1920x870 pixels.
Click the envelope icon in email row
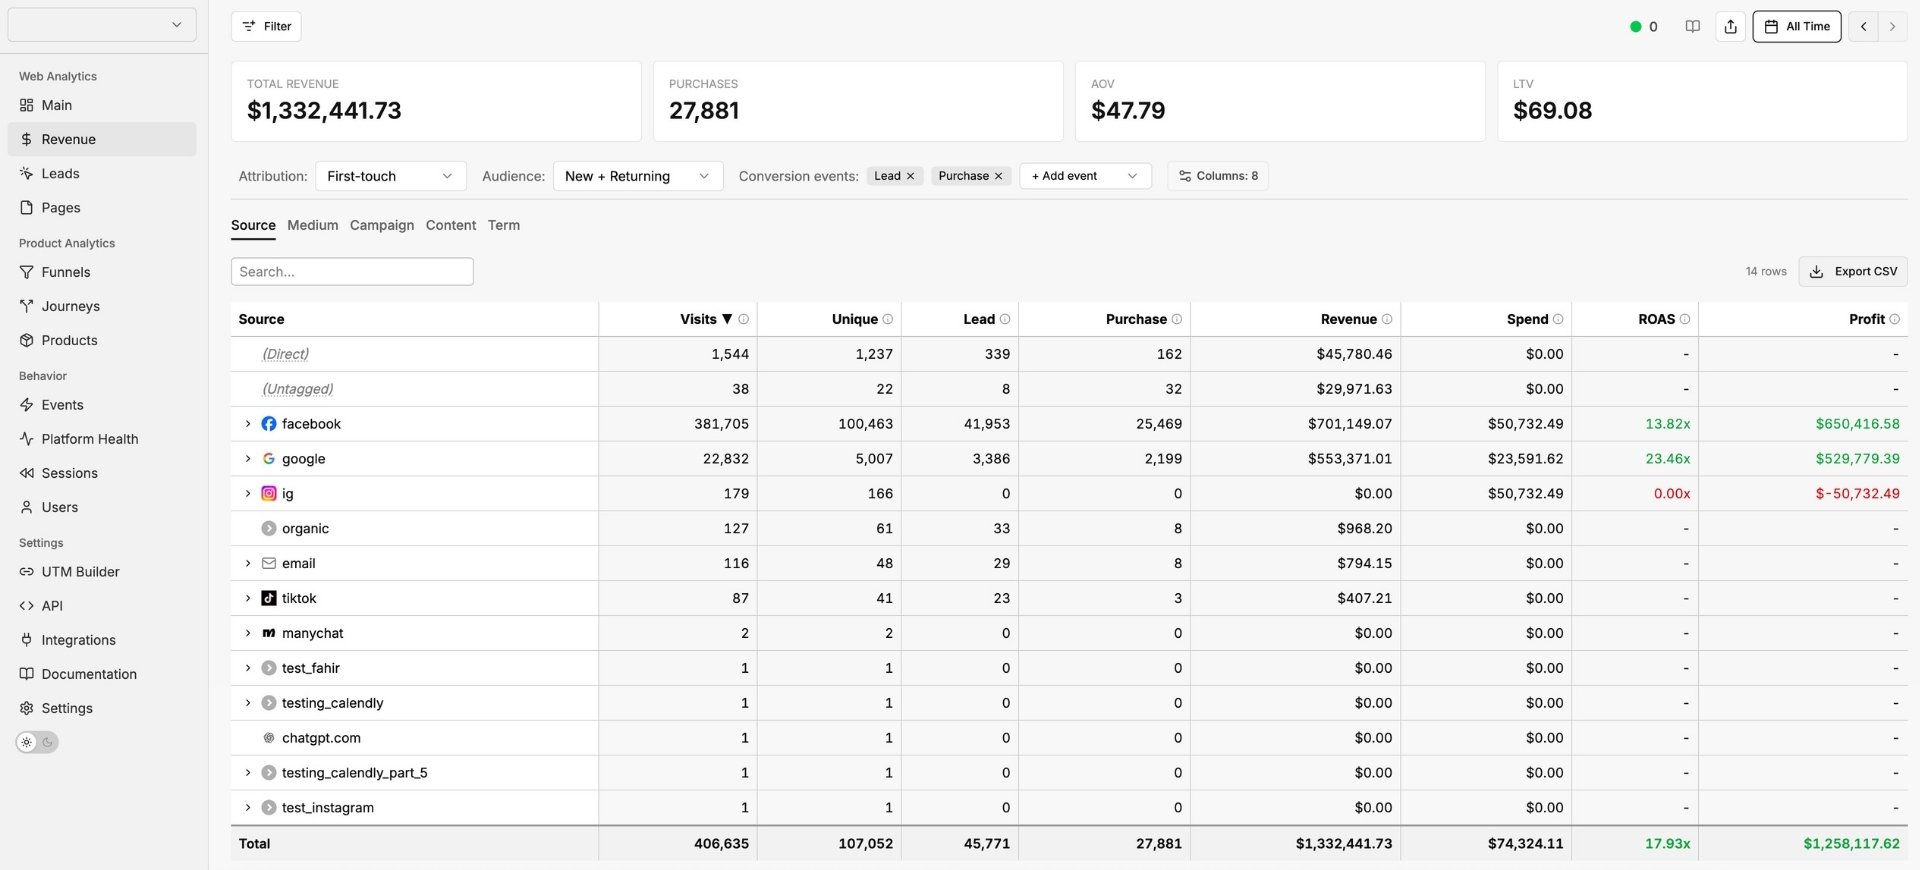coord(269,564)
